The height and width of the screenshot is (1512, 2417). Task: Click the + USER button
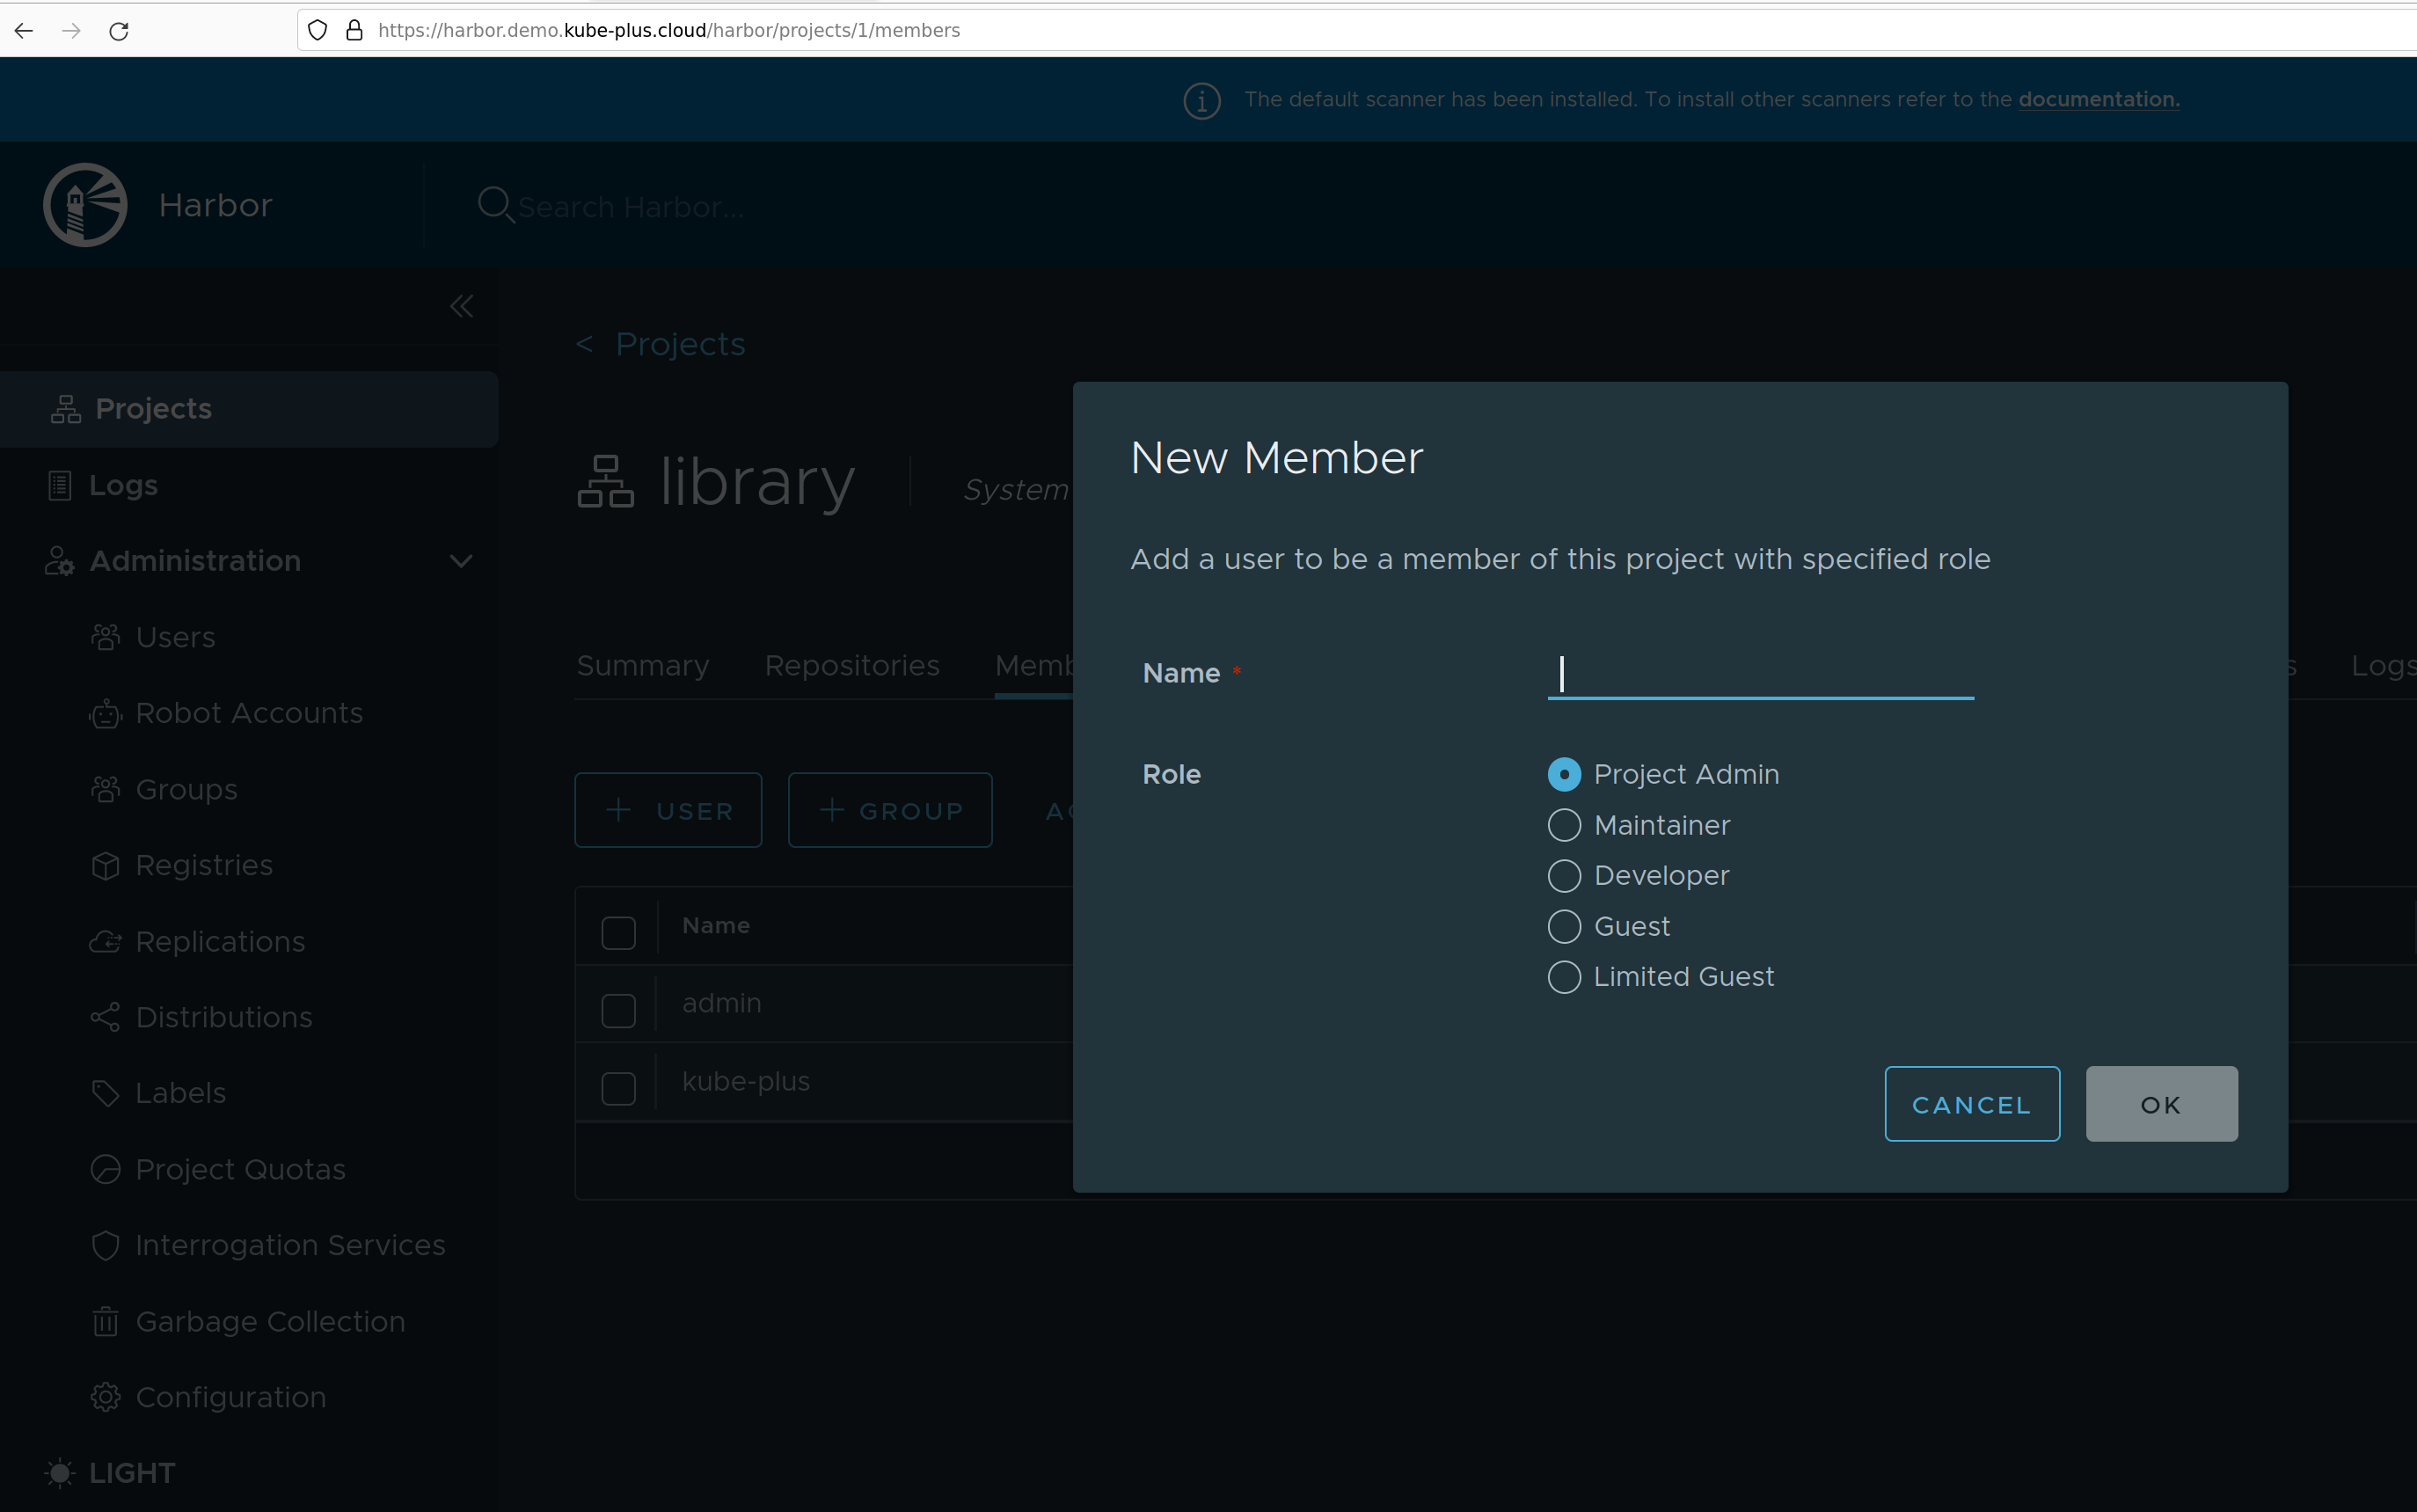[x=668, y=810]
